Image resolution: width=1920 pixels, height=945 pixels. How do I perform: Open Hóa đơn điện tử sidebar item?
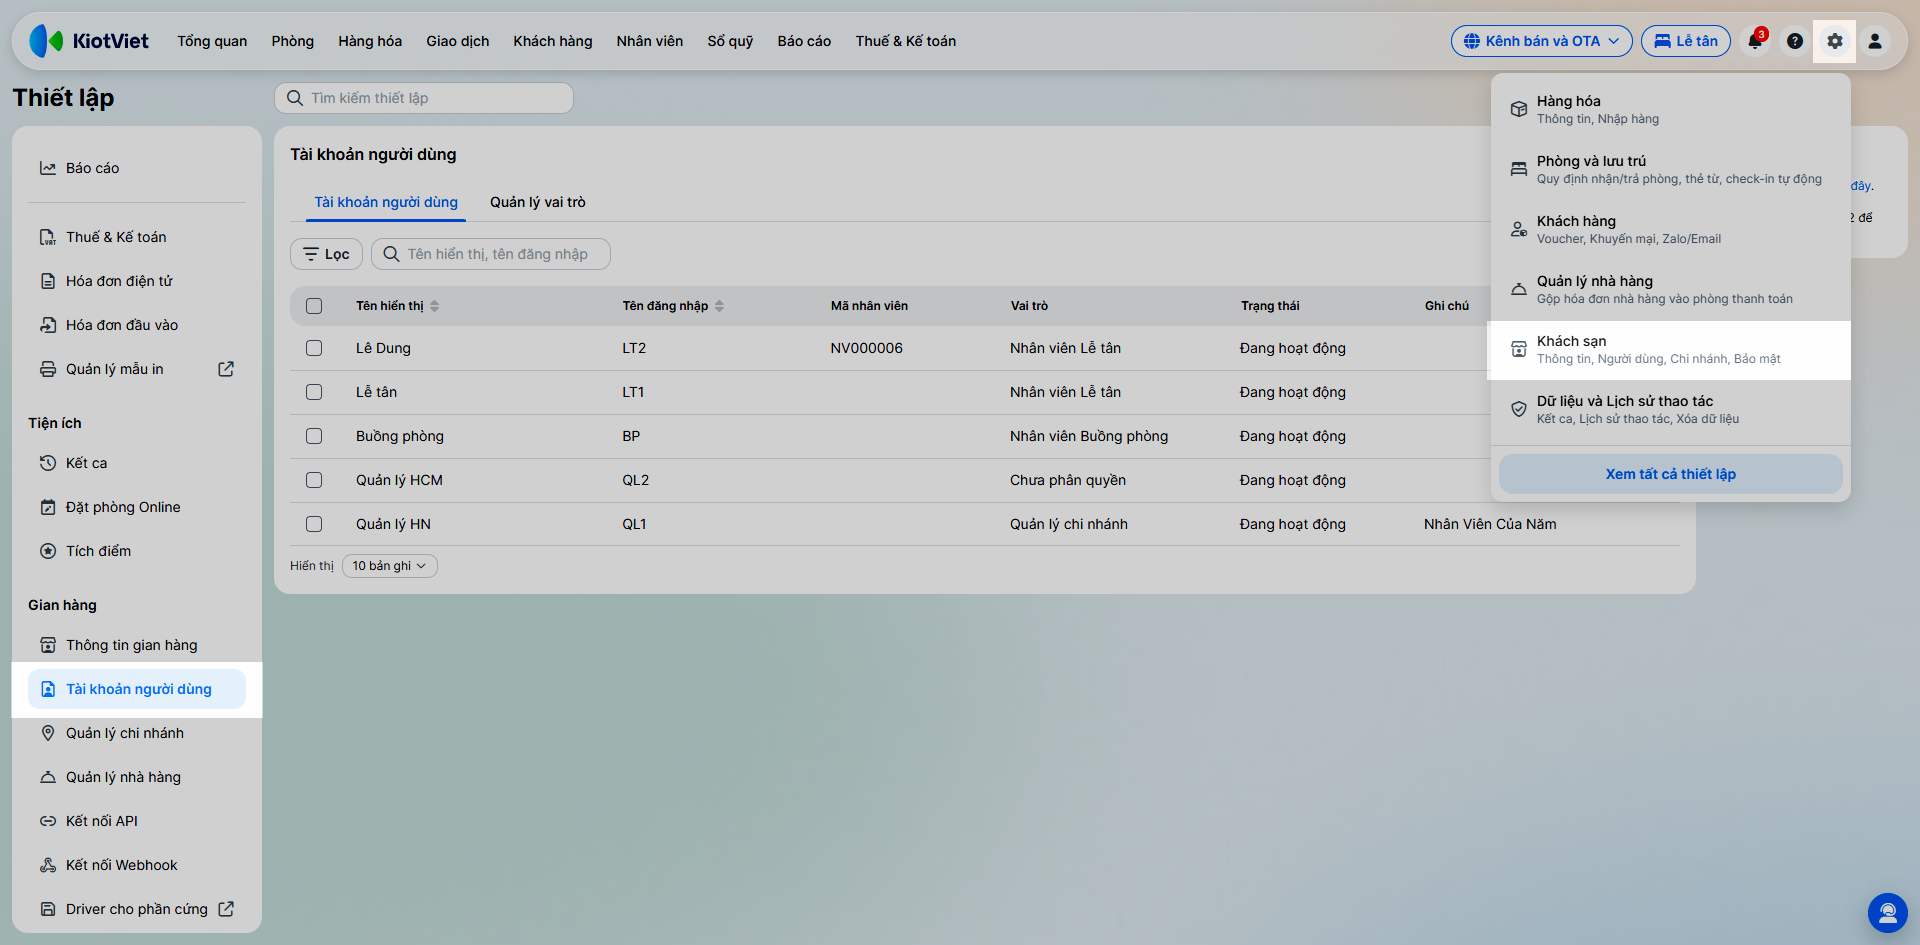tap(137, 281)
